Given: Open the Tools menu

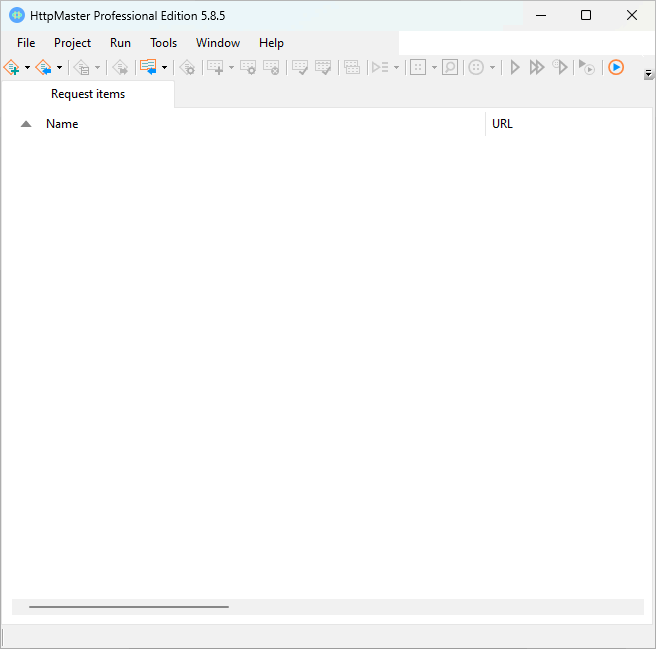Looking at the screenshot, I should pyautogui.click(x=163, y=43).
